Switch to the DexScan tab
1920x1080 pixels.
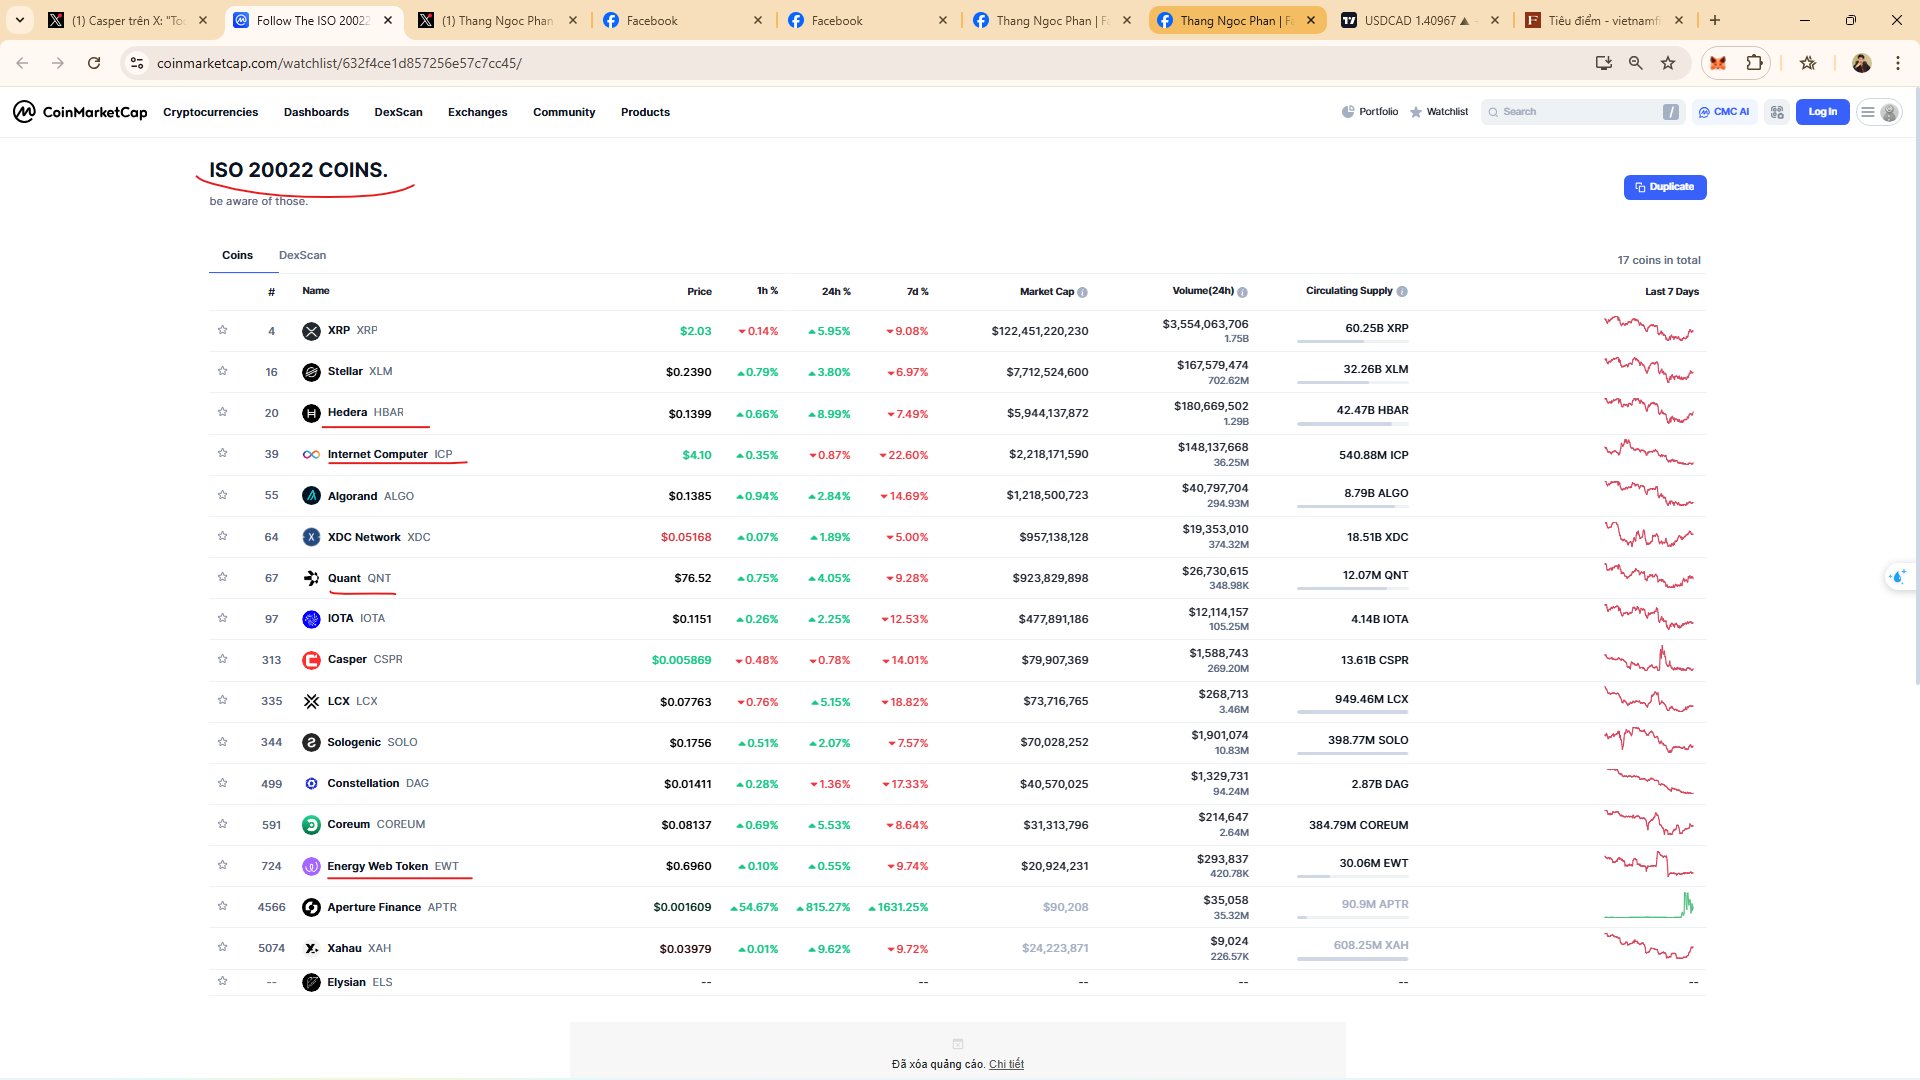point(302,255)
